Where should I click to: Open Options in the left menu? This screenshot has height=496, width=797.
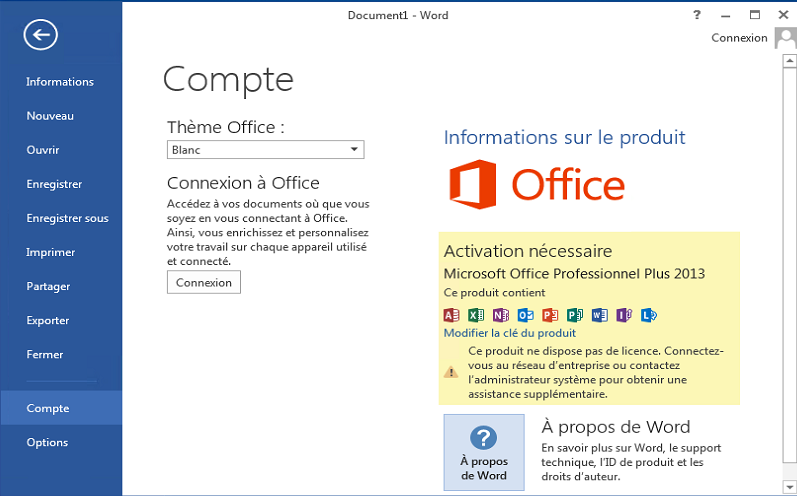[47, 443]
